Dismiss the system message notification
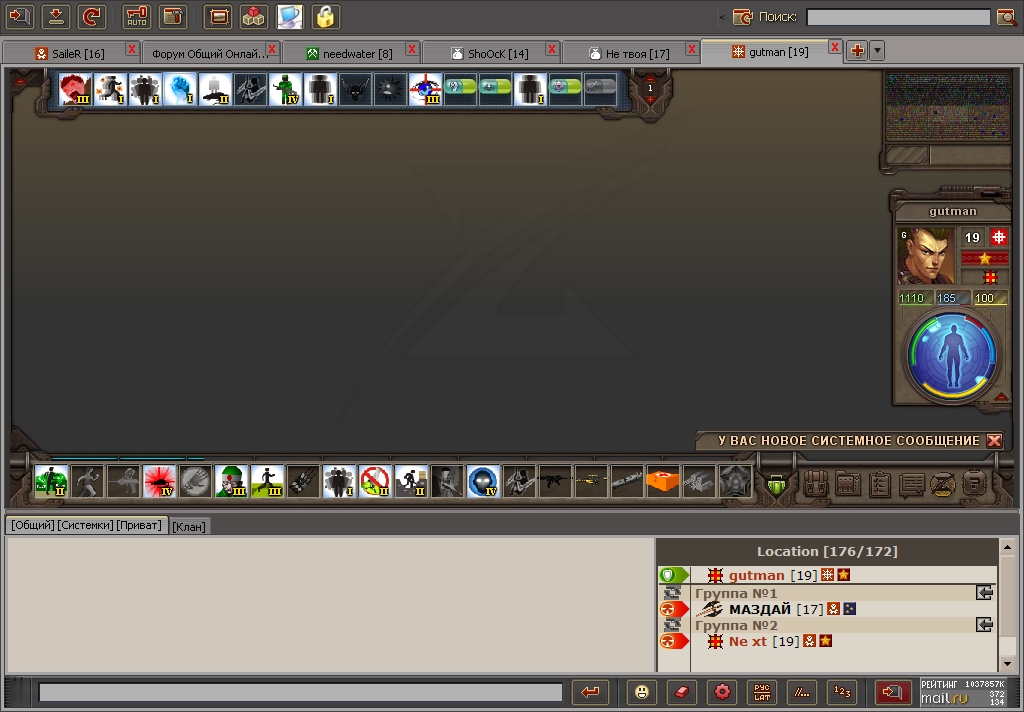 (994, 441)
